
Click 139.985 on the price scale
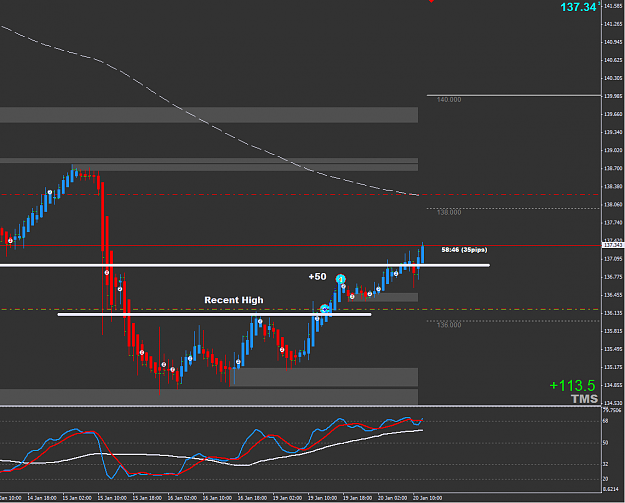pos(613,96)
